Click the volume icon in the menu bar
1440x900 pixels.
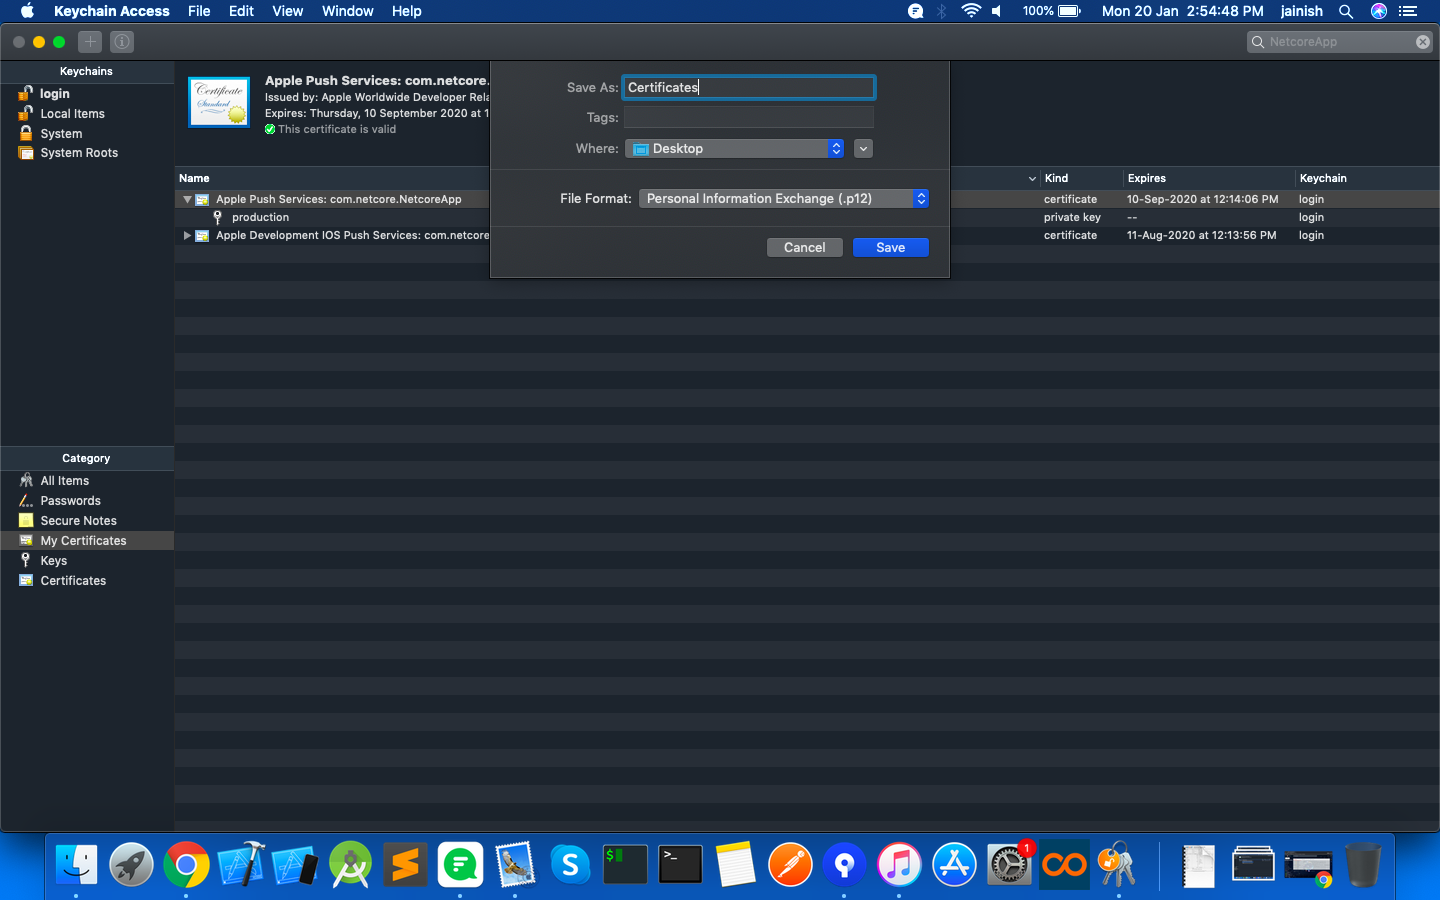click(x=997, y=11)
